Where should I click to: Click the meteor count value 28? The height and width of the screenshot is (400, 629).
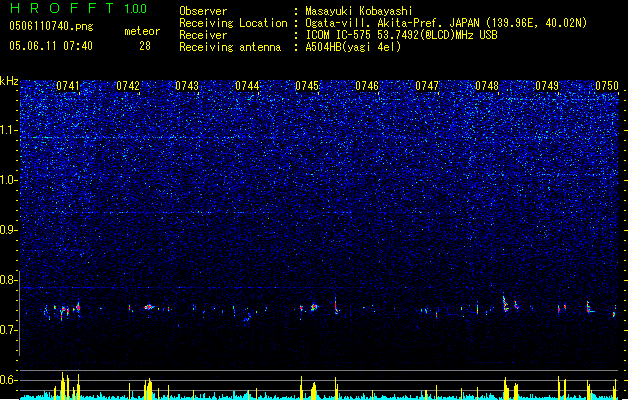tap(145, 46)
